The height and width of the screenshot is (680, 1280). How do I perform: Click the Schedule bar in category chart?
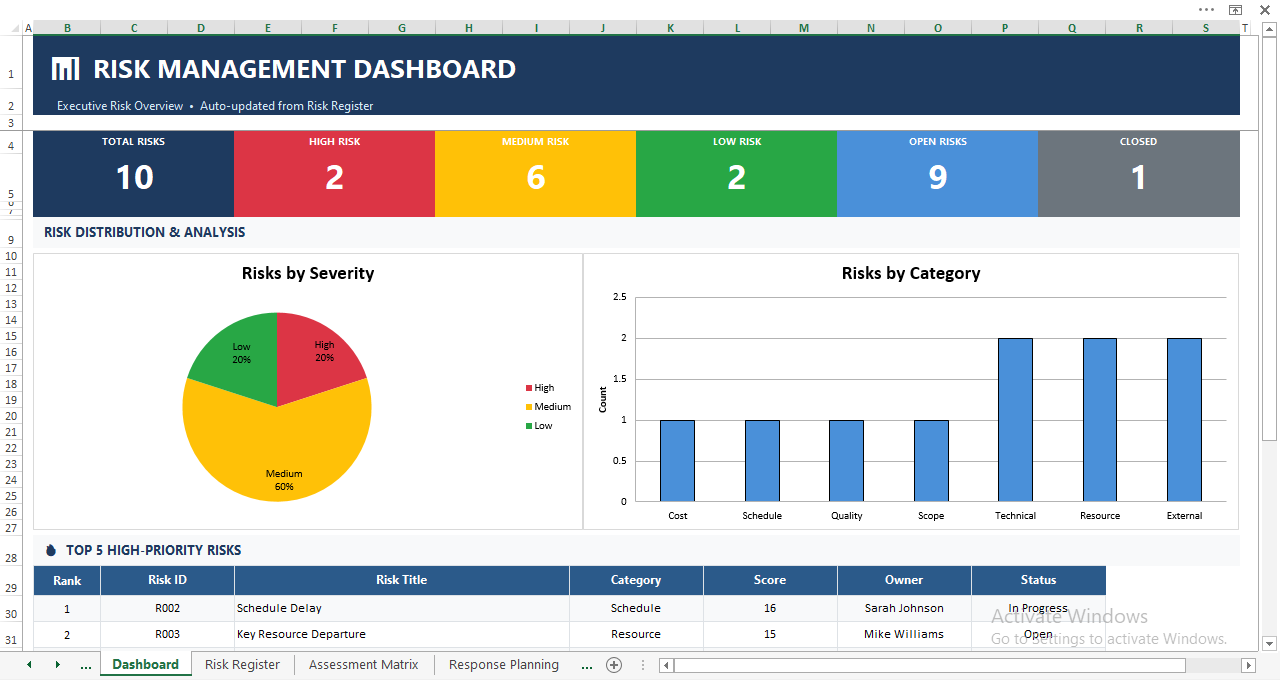click(762, 461)
